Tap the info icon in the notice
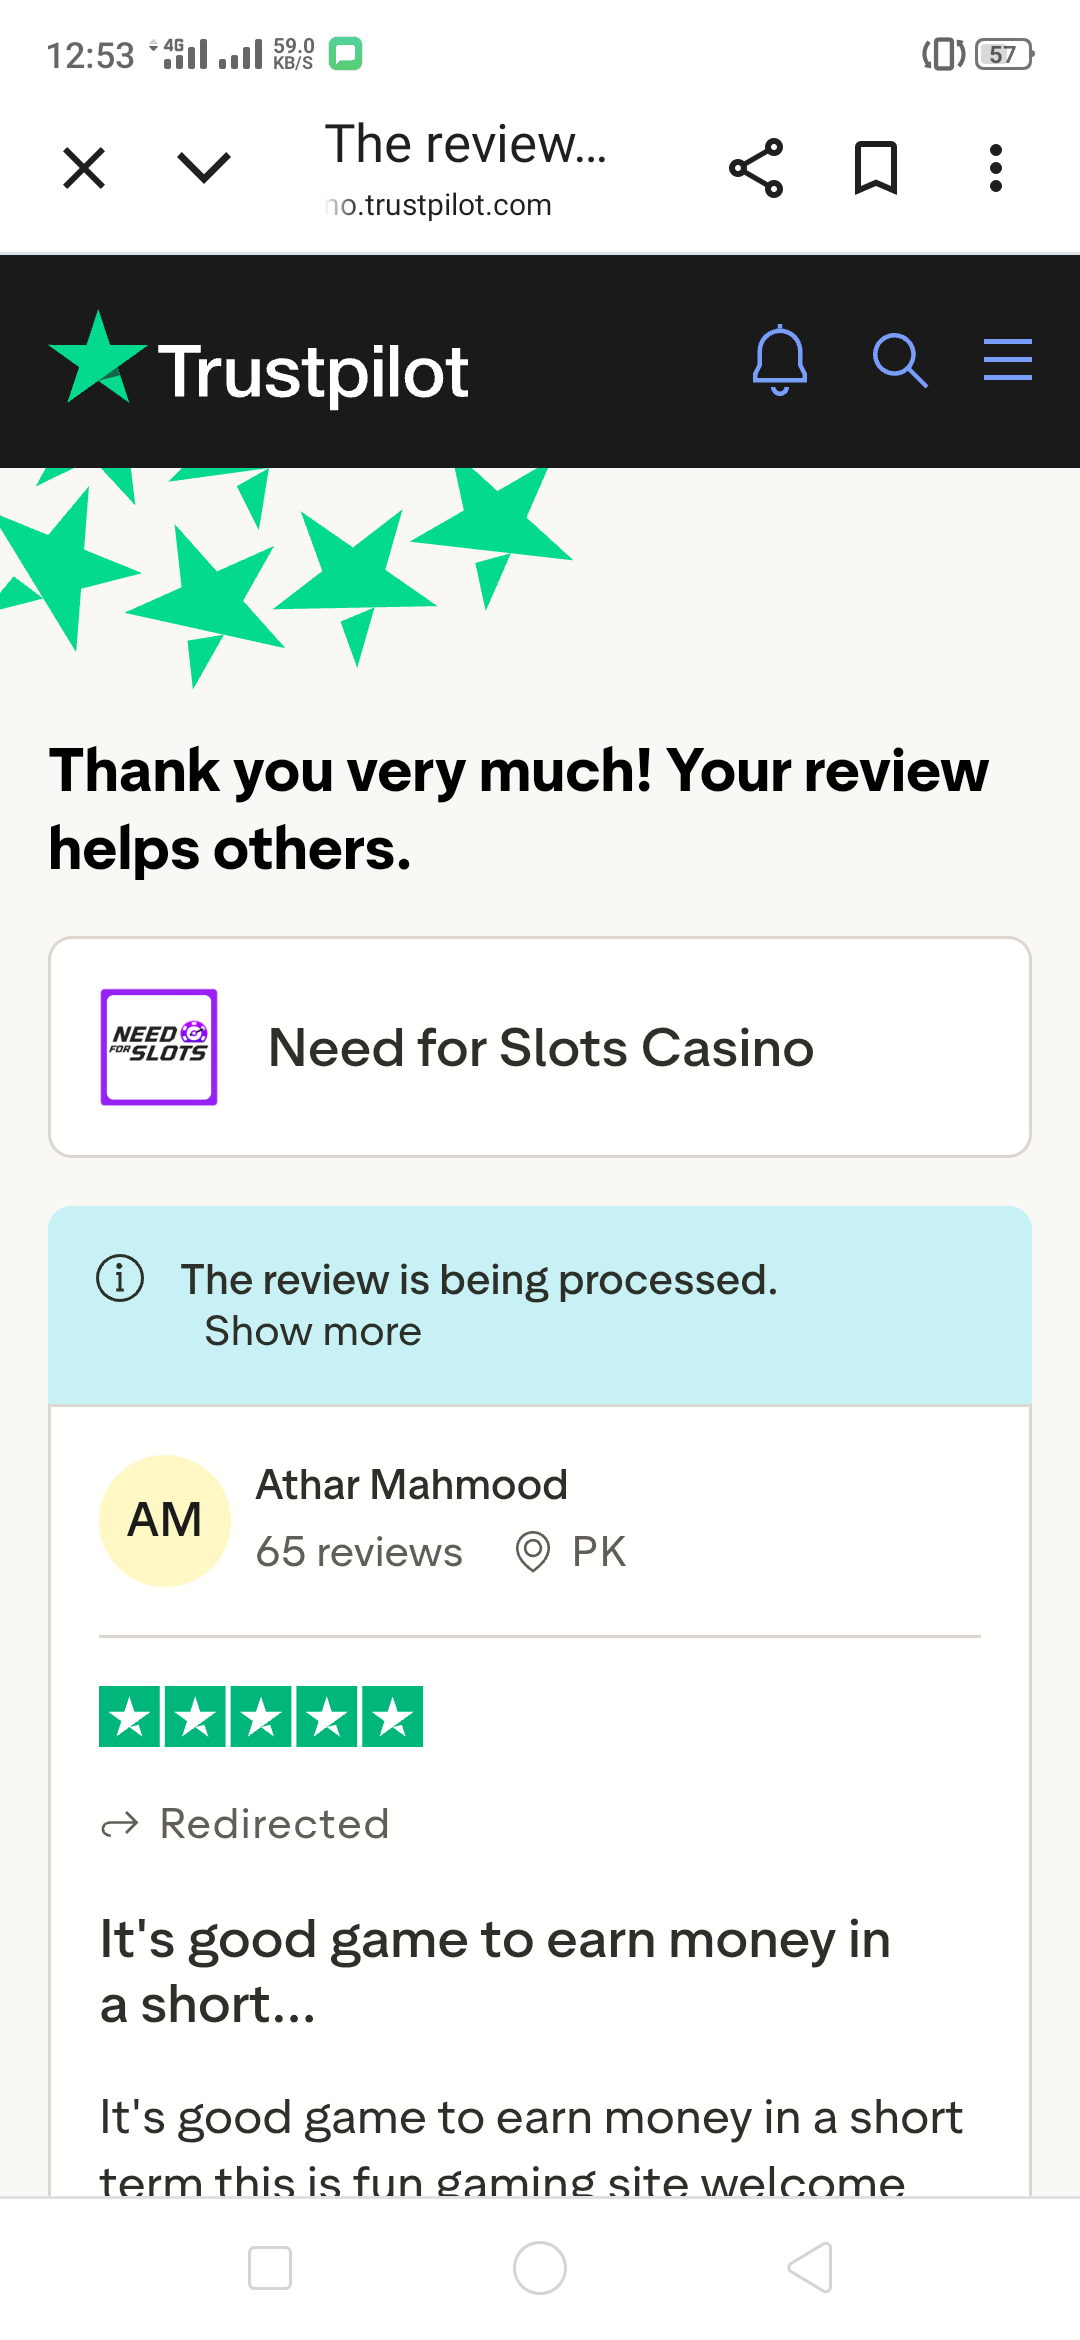The width and height of the screenshot is (1080, 2340). coord(120,1278)
